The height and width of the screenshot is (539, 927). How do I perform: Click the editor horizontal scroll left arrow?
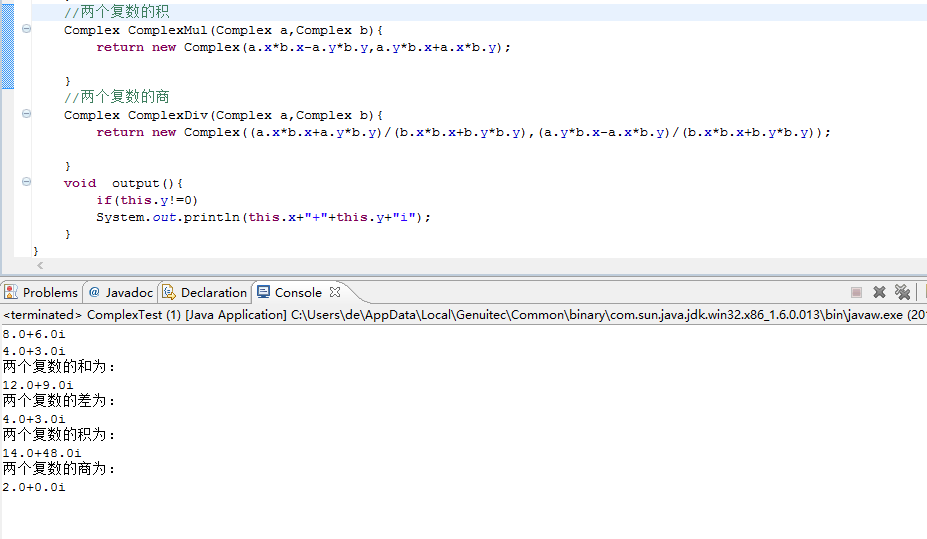coord(40,266)
